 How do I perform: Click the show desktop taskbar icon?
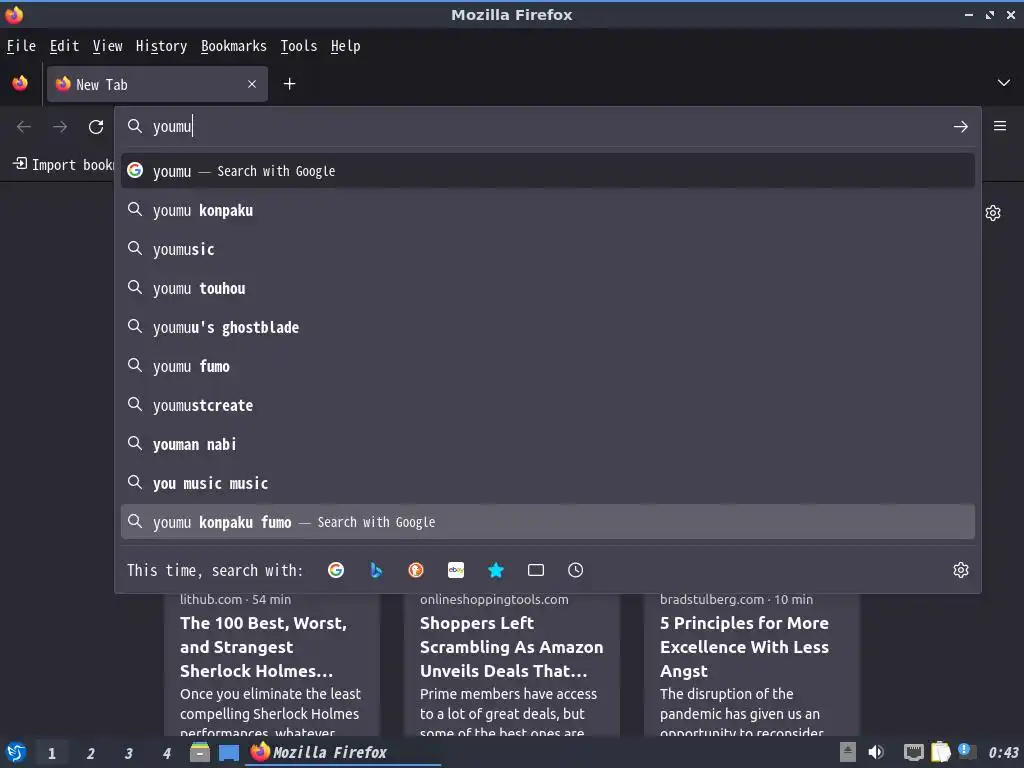tap(229, 753)
